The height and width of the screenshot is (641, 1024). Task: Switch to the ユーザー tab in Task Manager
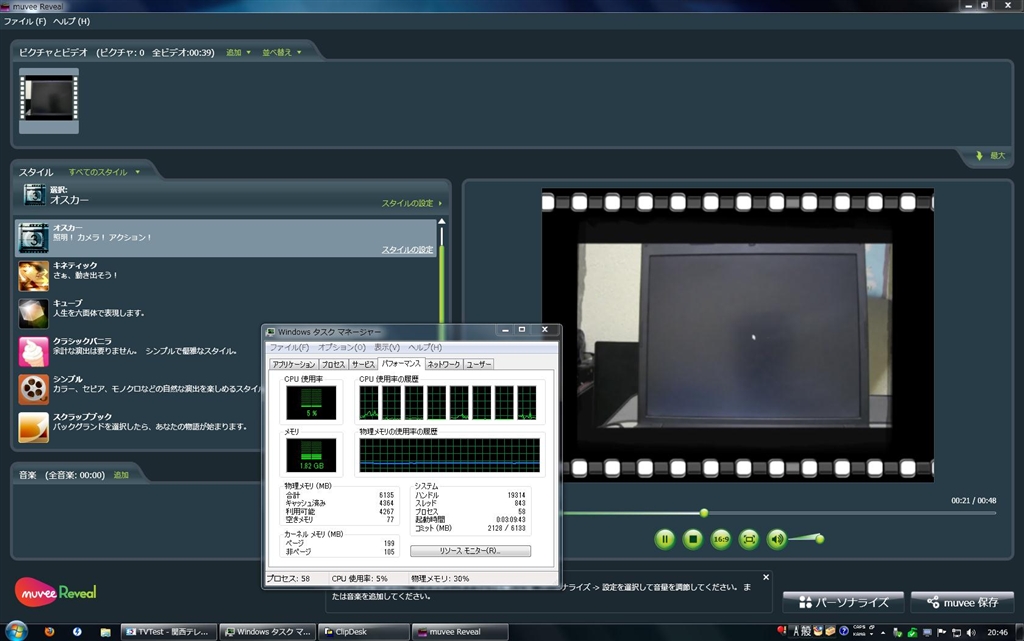(479, 364)
